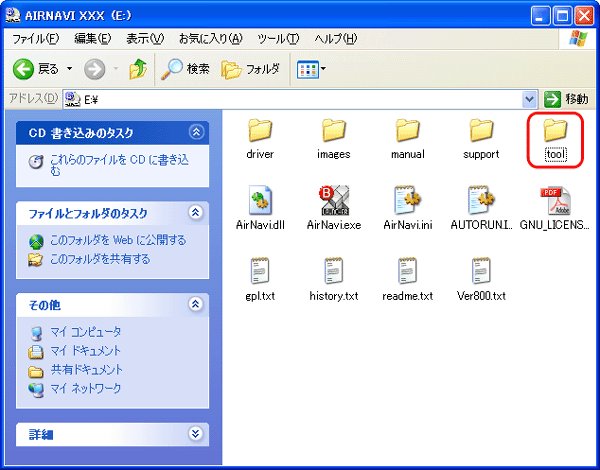Click the マイ コンピュータ link
Image resolution: width=600 pixels, height=470 pixels.
86,332
